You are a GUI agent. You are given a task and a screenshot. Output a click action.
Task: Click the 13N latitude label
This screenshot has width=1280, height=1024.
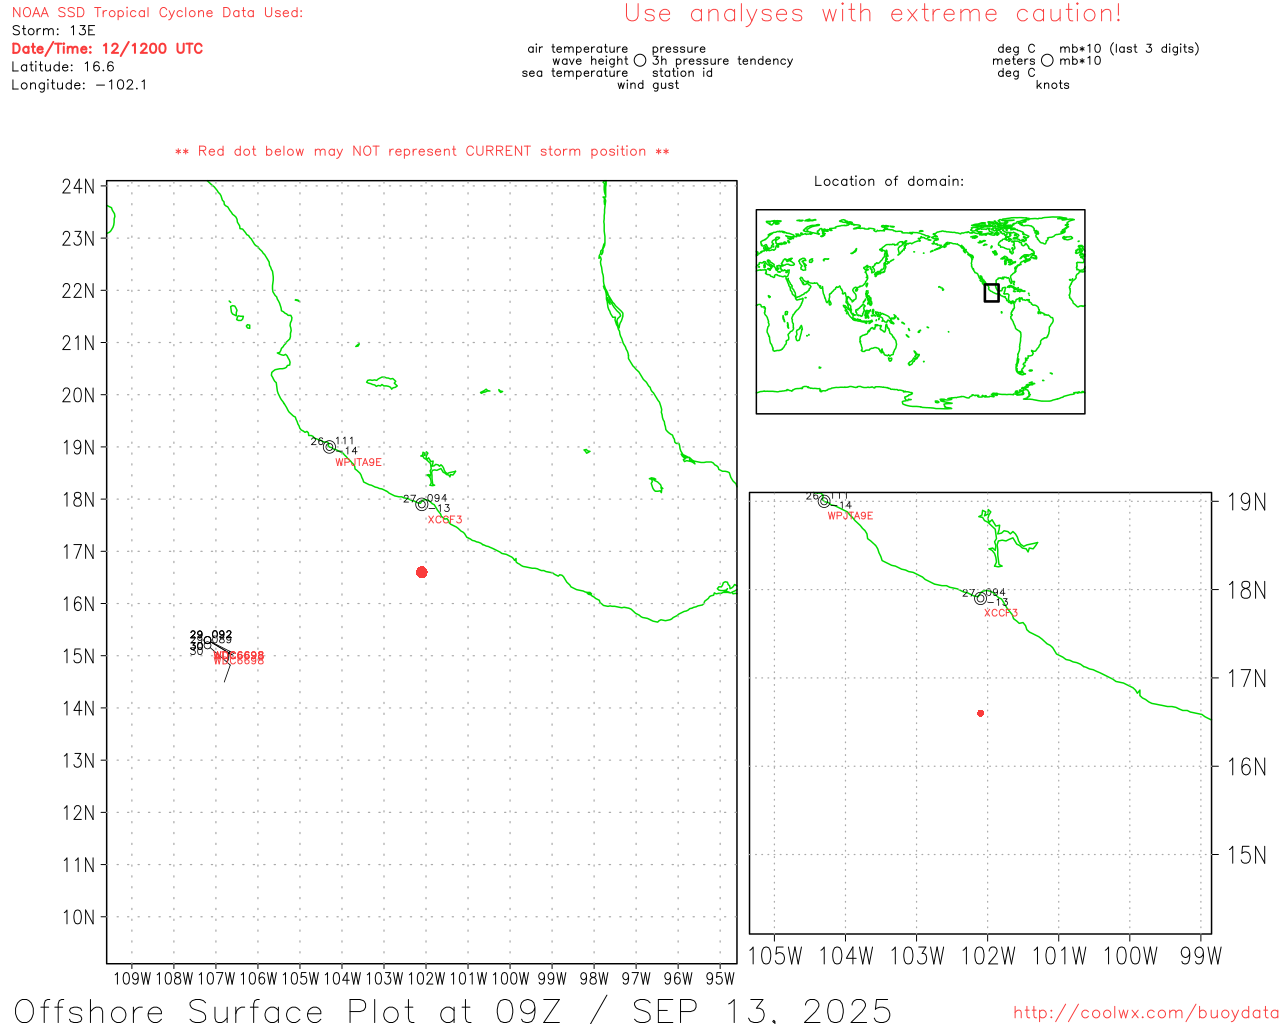click(78, 761)
